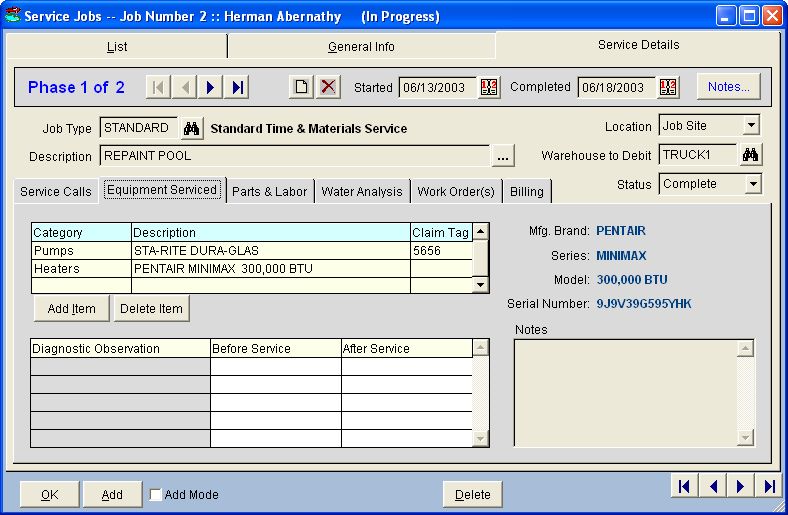Open the Service Calls tab
788x515 pixels.
(x=56, y=191)
